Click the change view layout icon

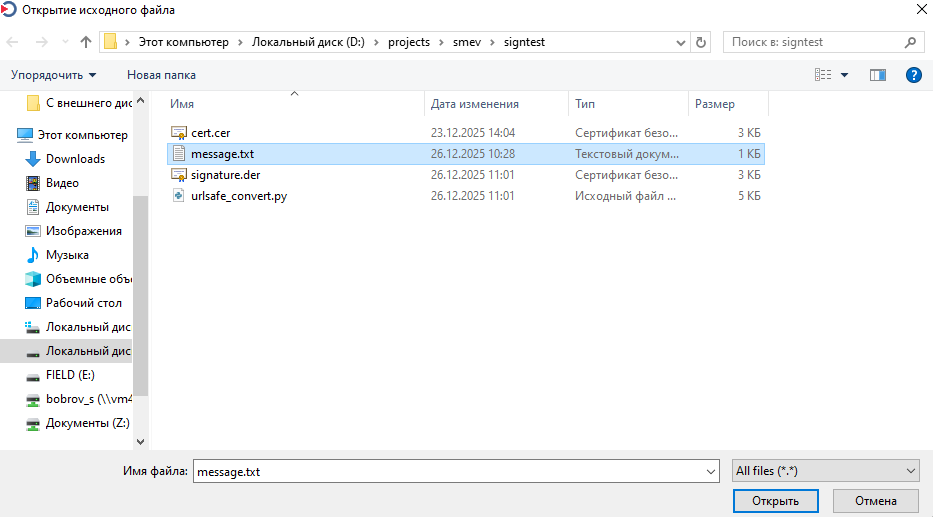pyautogui.click(x=824, y=75)
